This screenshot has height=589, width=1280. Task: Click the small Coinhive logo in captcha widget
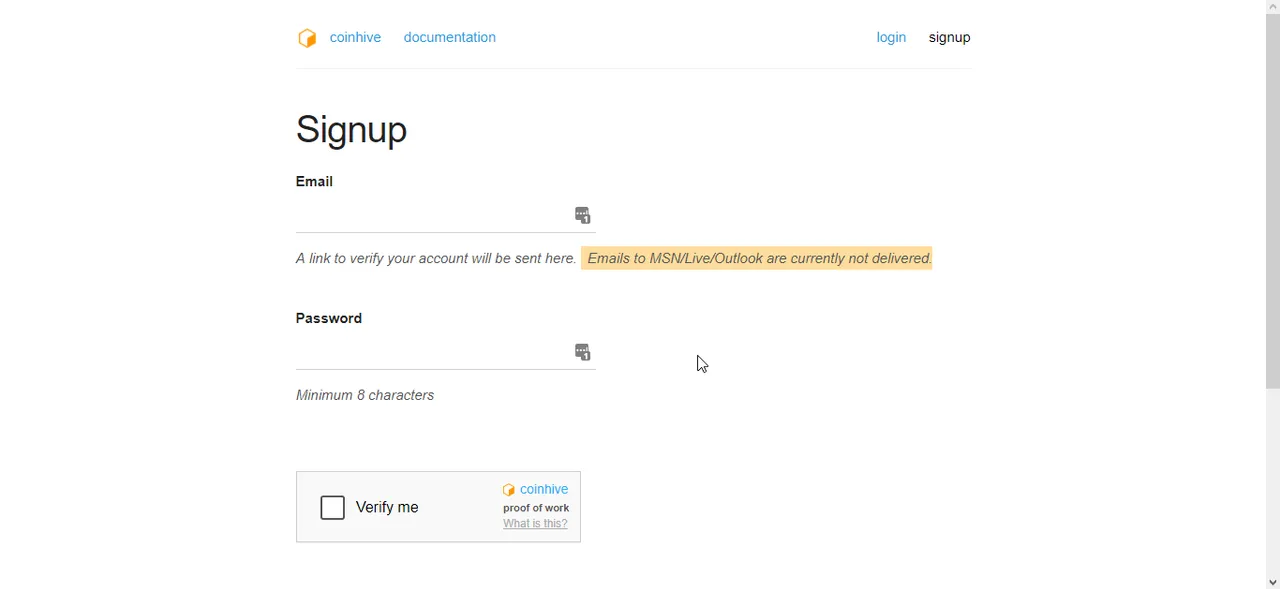(x=508, y=490)
